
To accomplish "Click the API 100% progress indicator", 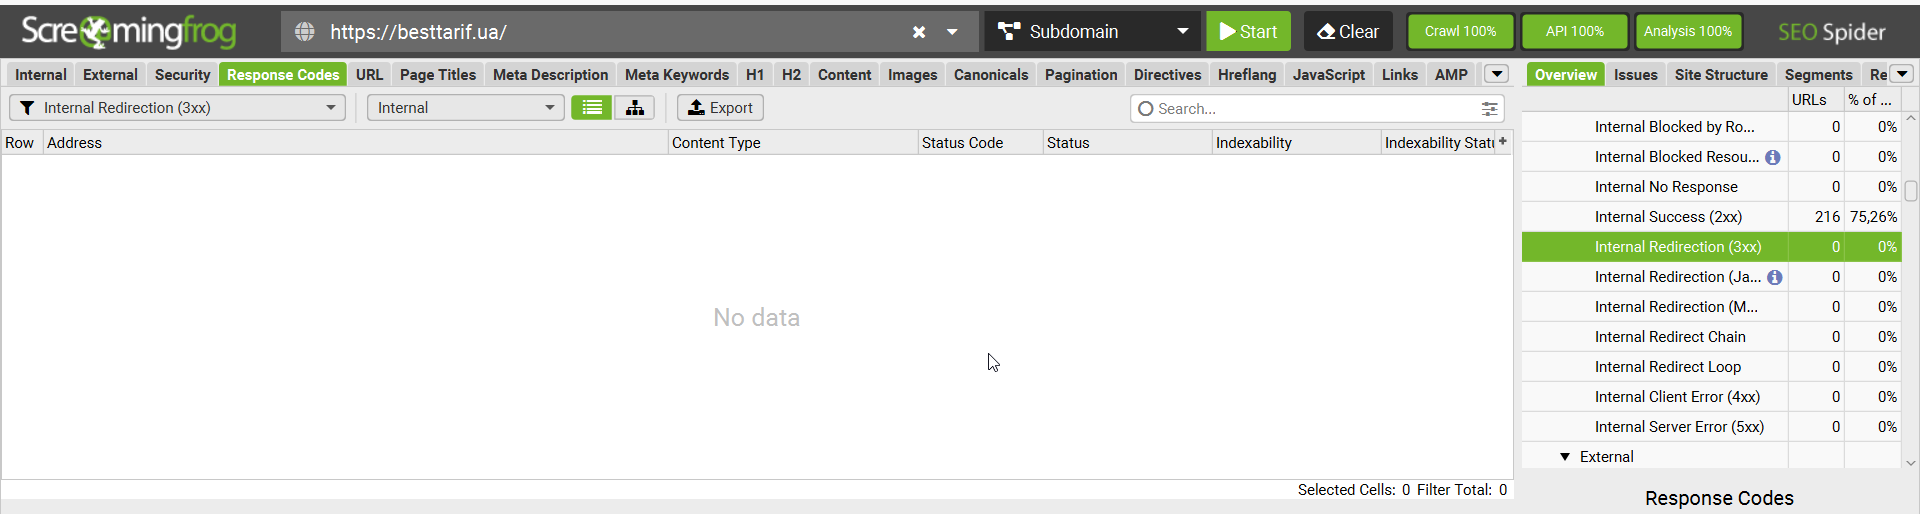I will [1574, 31].
